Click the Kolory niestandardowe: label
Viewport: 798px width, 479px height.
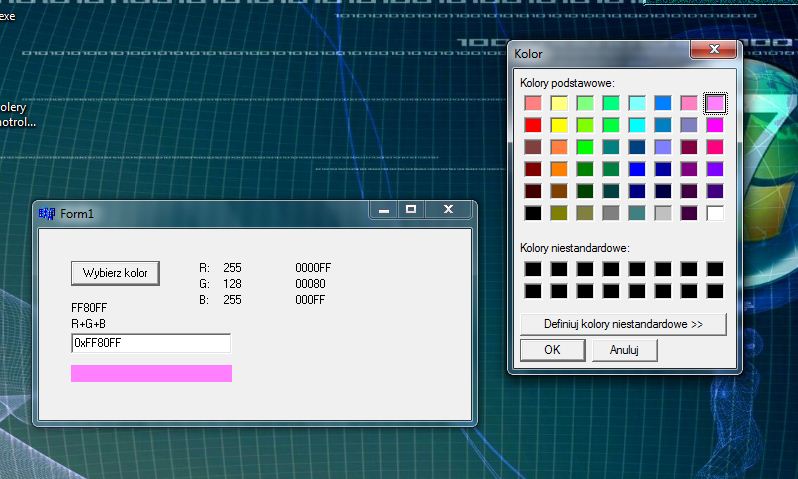coord(575,248)
